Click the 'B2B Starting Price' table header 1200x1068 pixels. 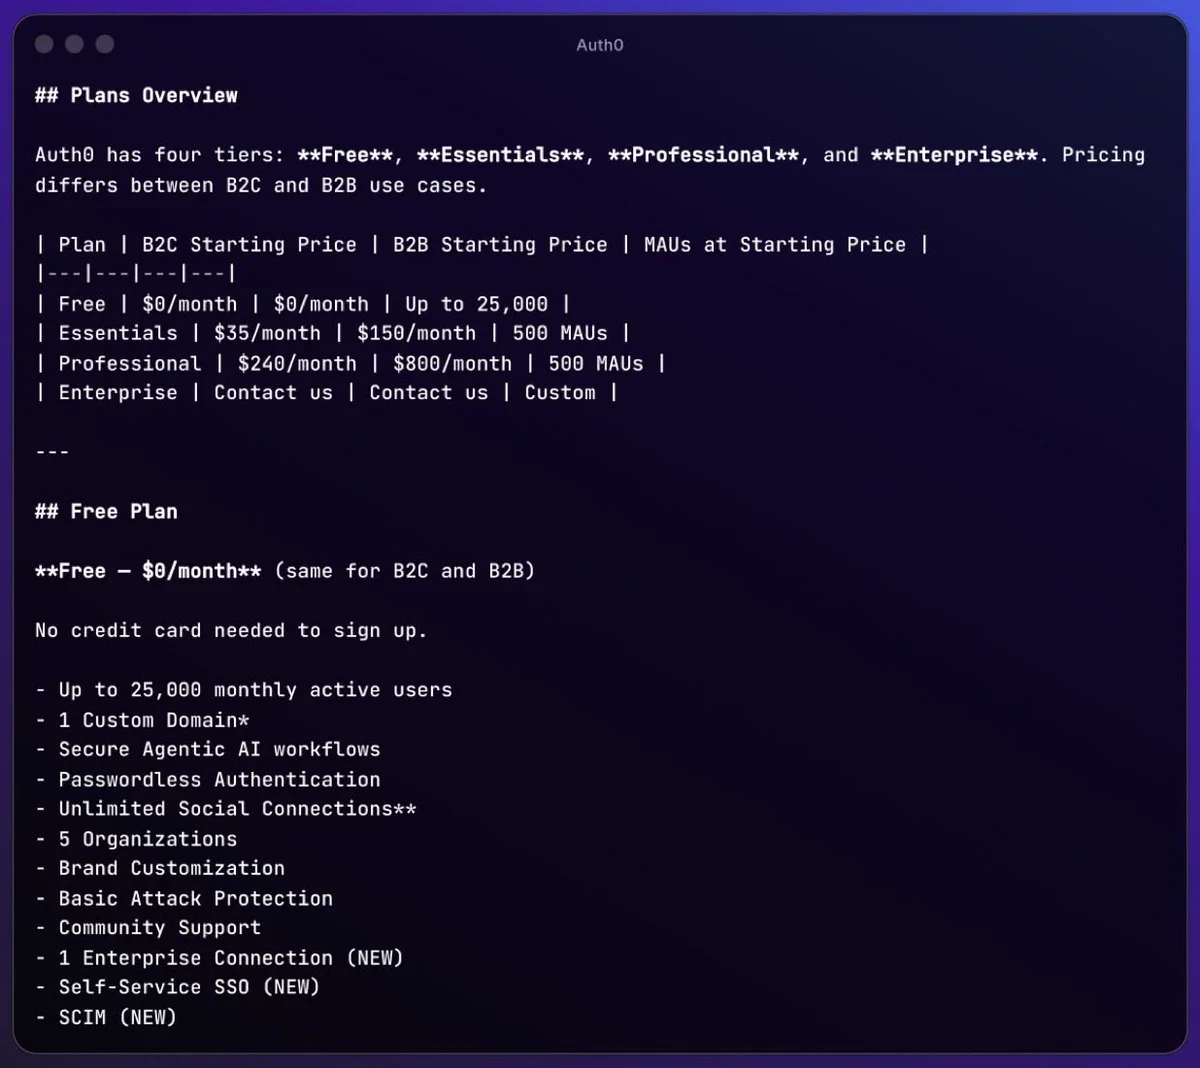point(500,245)
